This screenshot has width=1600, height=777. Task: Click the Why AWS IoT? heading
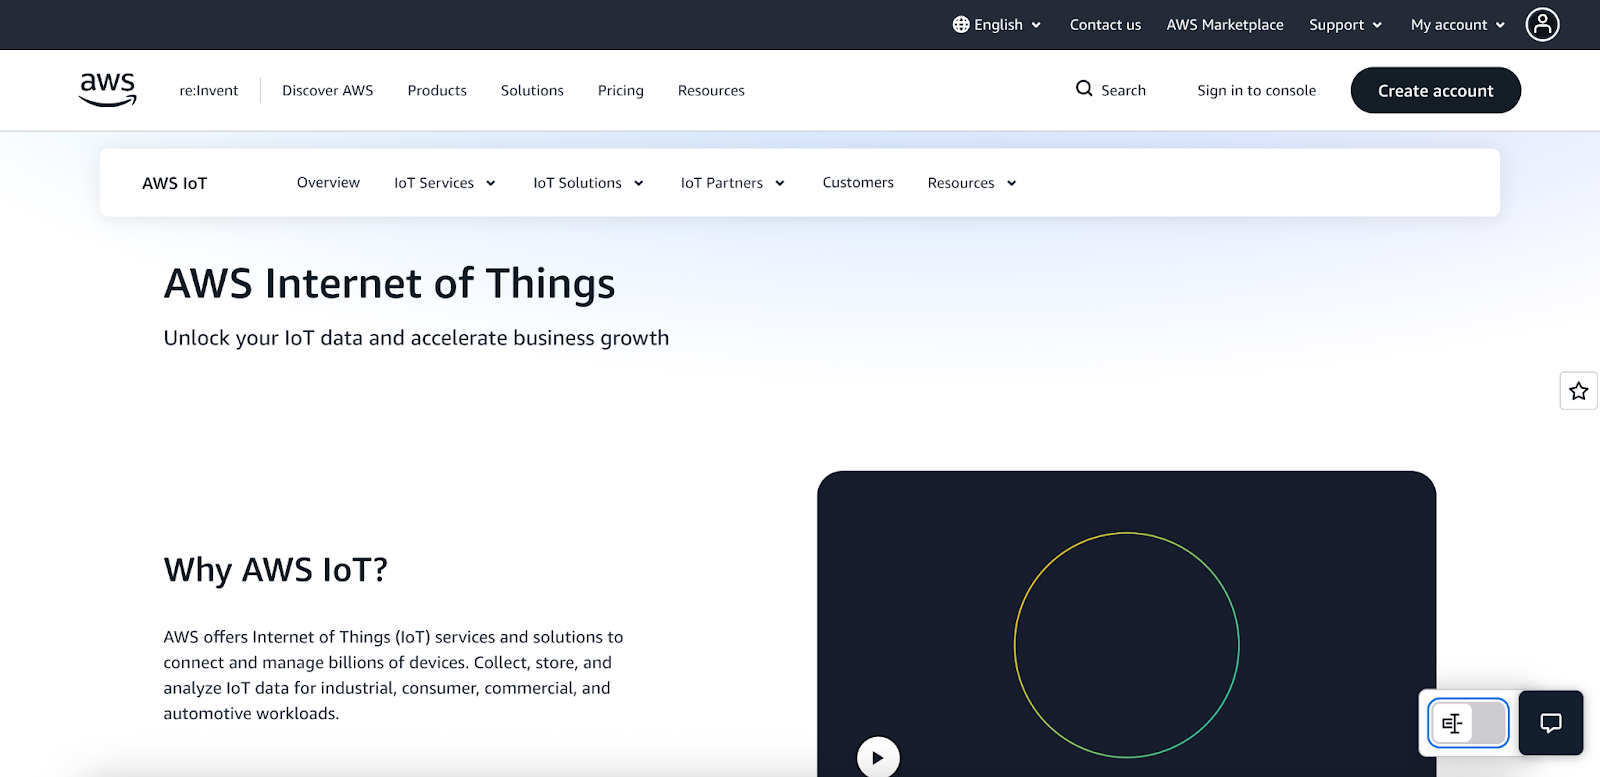(x=276, y=570)
